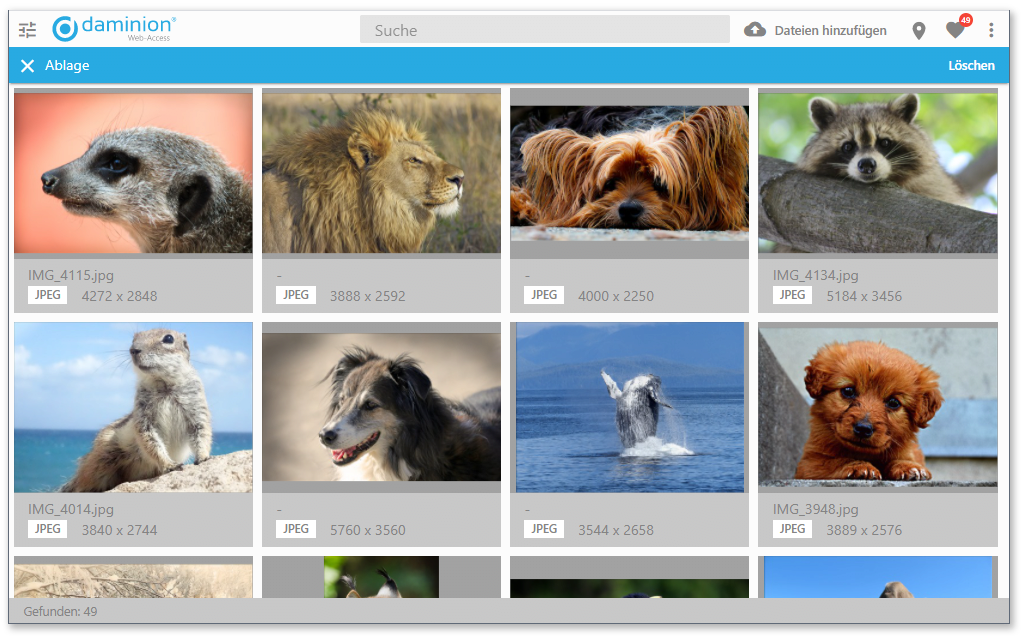1028x641 pixels.
Task: Click the Gefunden: 49 status bar text
Action: pos(60,611)
